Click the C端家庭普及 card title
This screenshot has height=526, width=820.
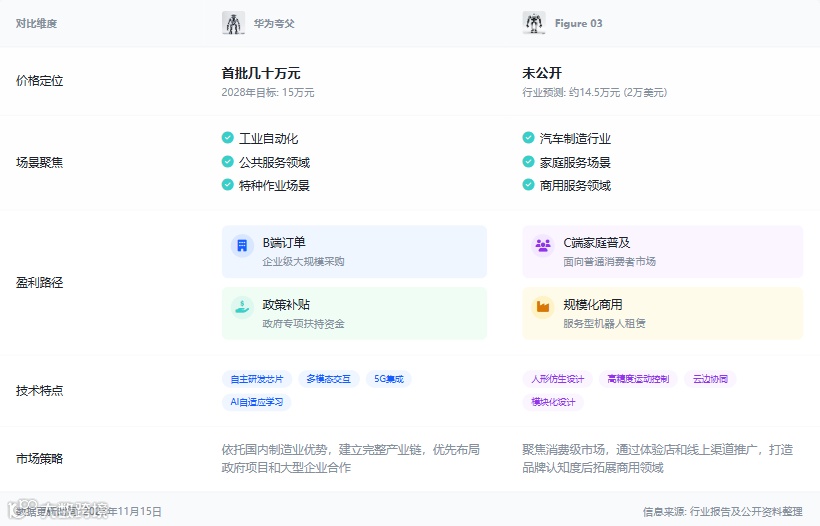click(x=597, y=243)
